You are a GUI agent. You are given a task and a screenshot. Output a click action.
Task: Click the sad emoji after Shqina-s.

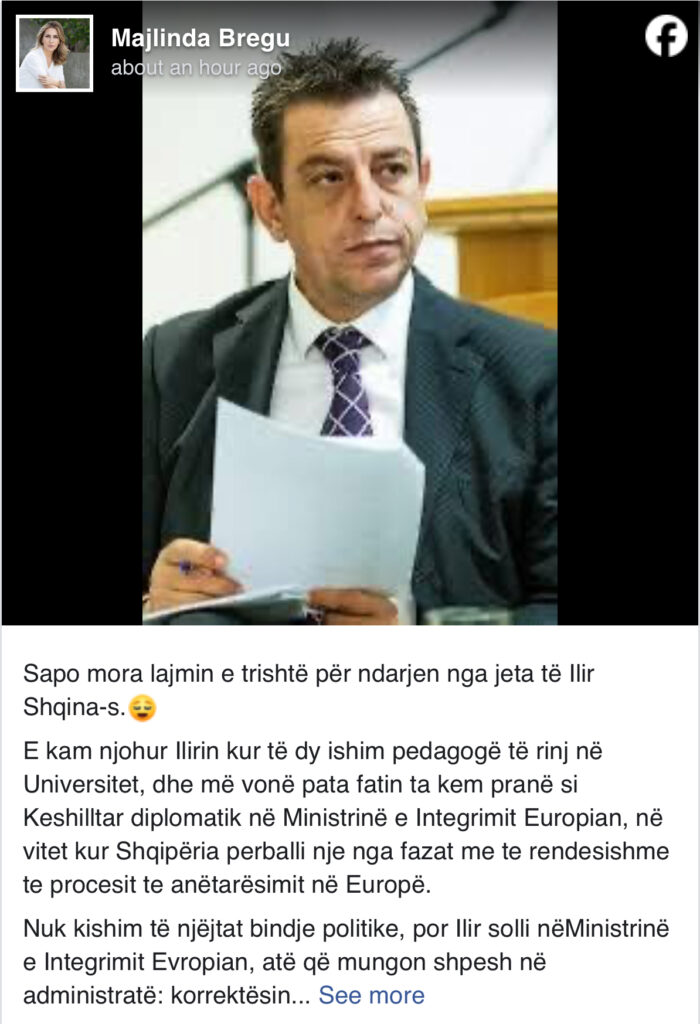coord(142,708)
